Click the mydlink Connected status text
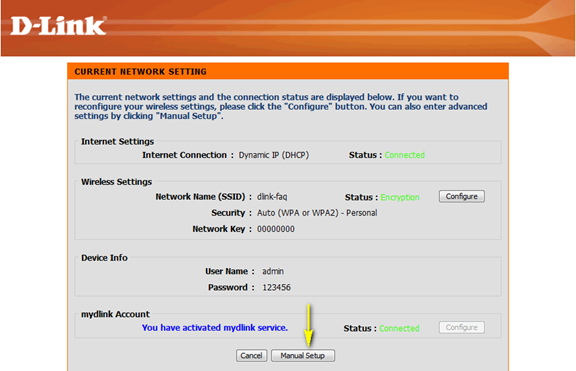Image resolution: width=576 pixels, height=371 pixels. point(399,328)
